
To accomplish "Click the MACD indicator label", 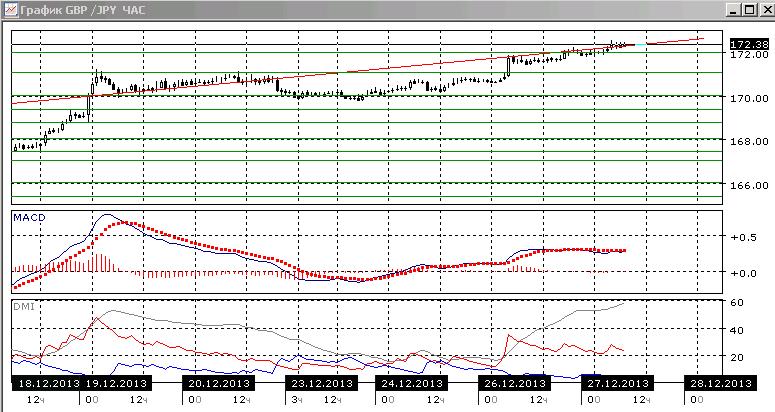I will (29, 217).
